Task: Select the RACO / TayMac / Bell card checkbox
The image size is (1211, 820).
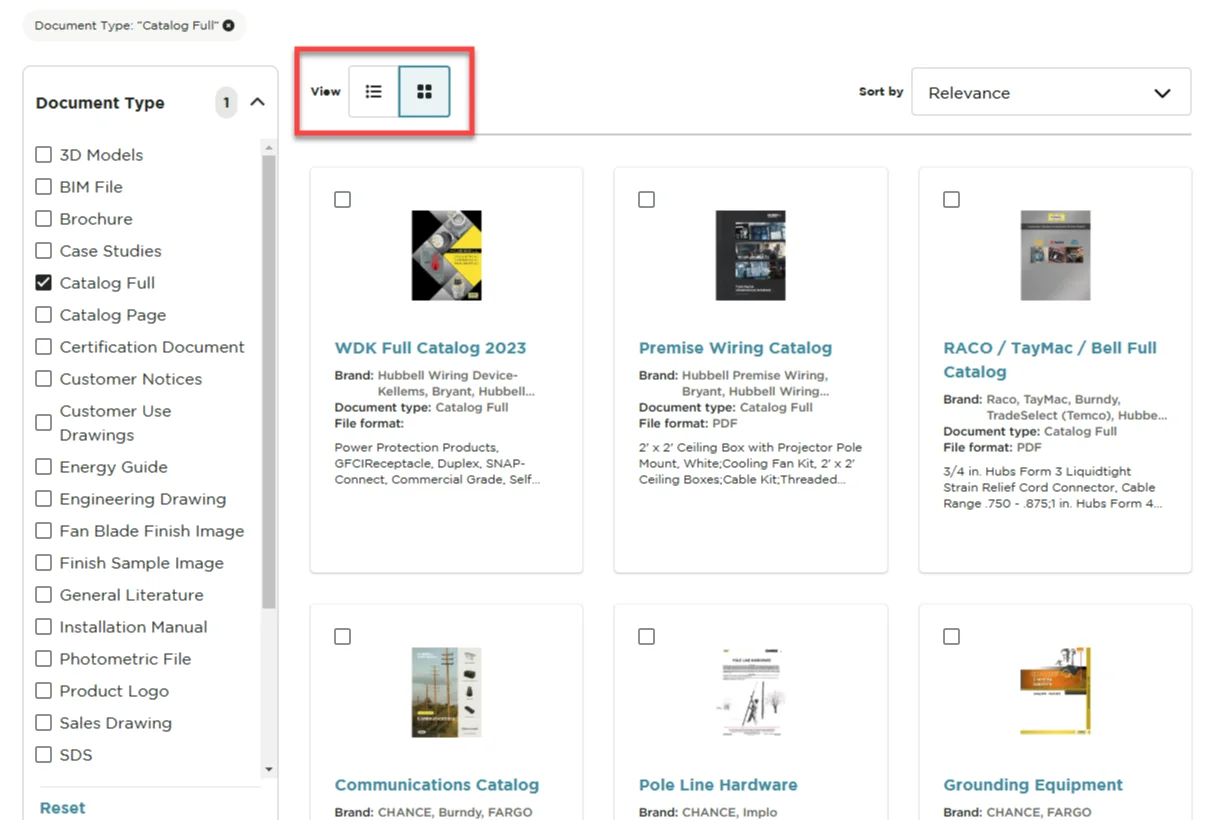Action: point(951,200)
